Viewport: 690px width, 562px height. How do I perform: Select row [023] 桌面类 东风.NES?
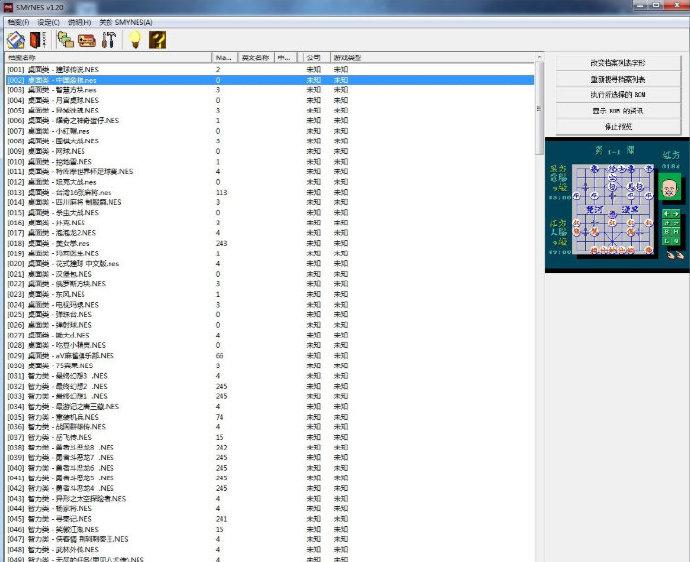(270, 294)
